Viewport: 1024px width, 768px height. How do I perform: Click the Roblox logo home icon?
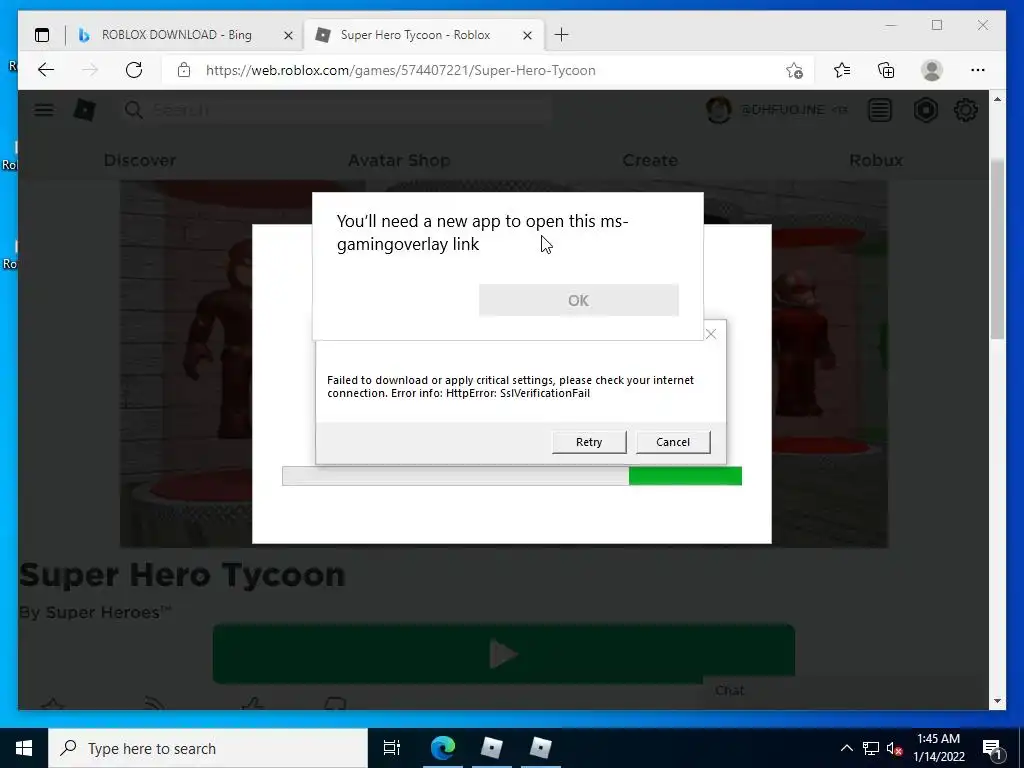tap(84, 110)
